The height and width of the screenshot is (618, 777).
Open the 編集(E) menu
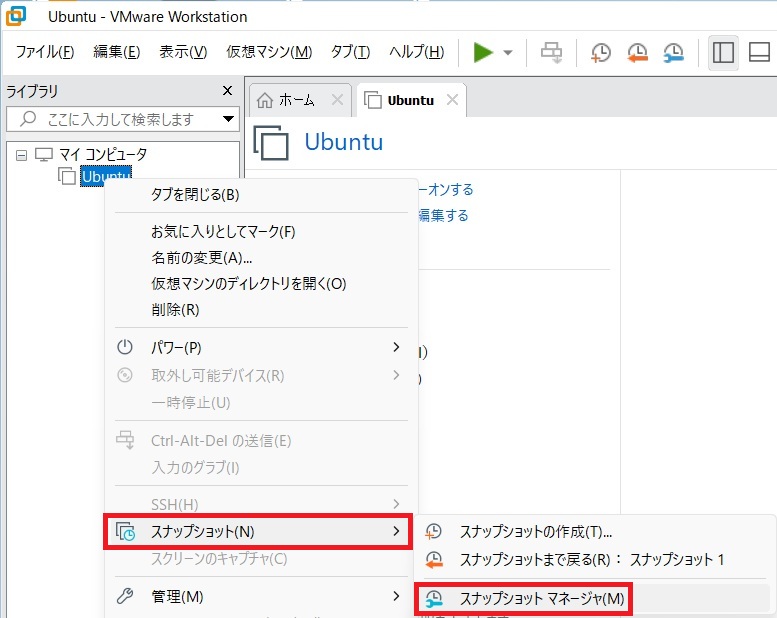point(116,52)
